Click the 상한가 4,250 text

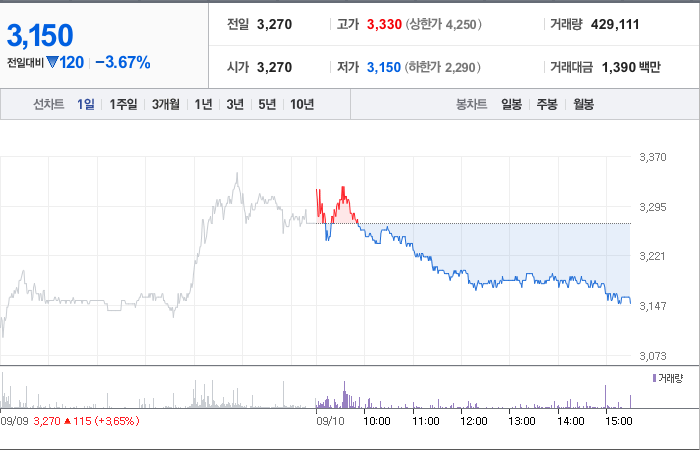point(444,24)
